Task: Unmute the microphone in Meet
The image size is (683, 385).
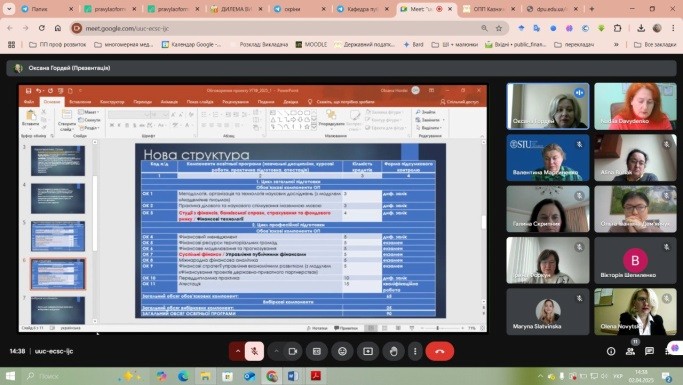Action: click(254, 351)
